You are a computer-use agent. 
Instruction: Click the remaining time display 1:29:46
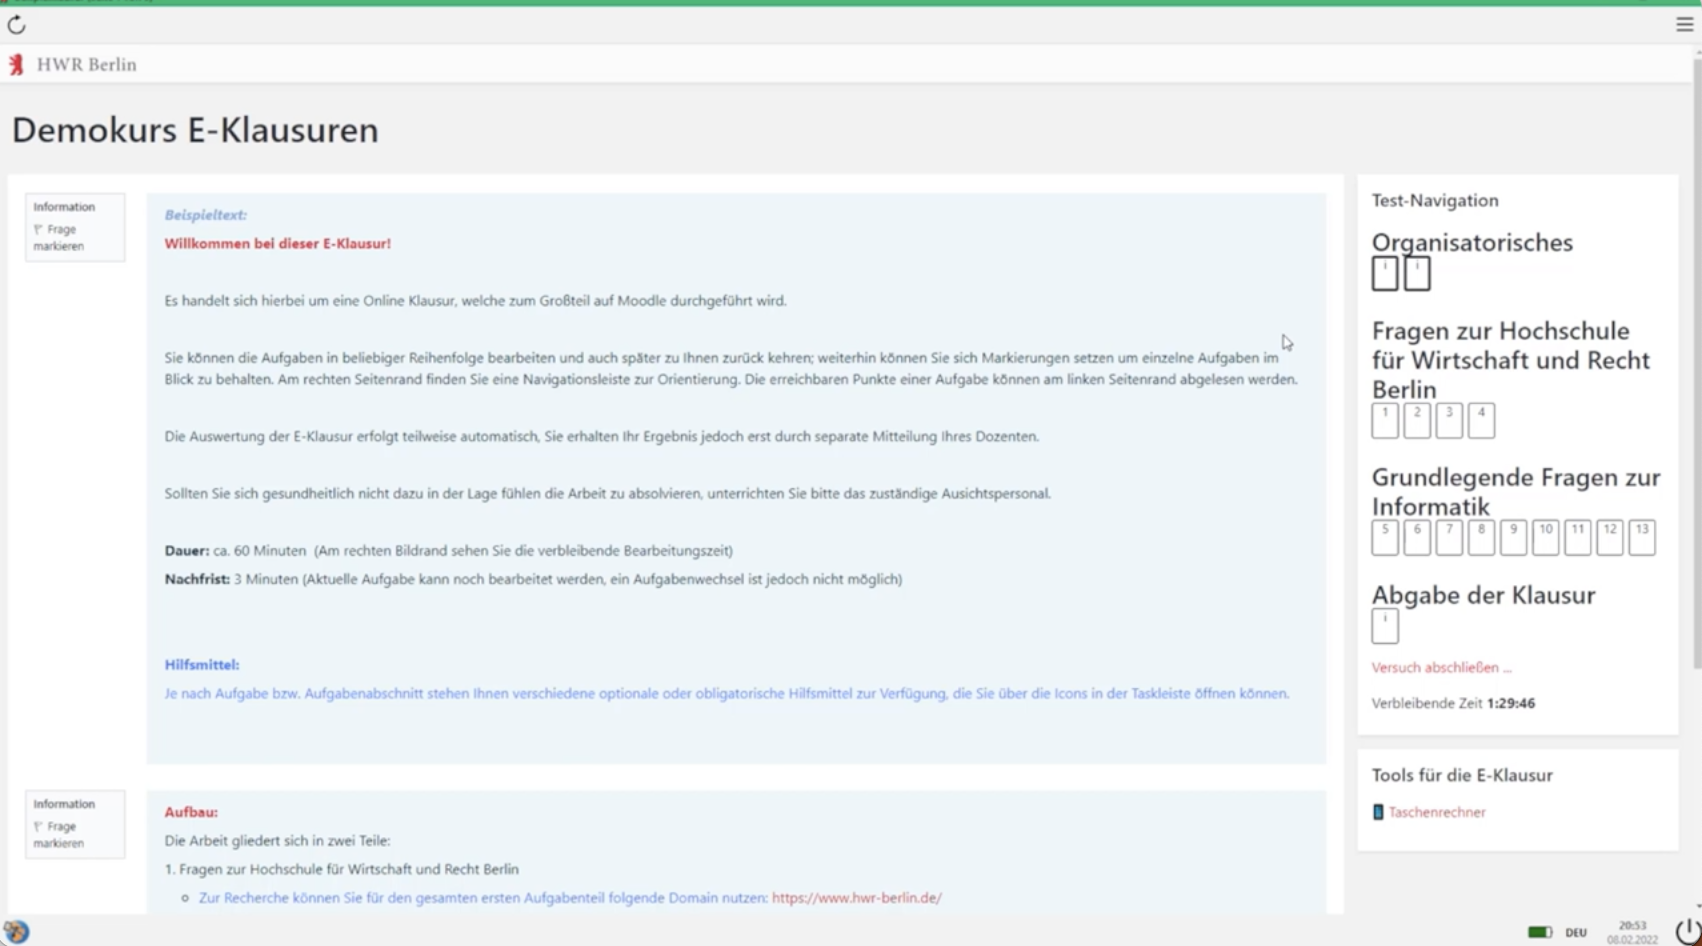tap(1511, 703)
